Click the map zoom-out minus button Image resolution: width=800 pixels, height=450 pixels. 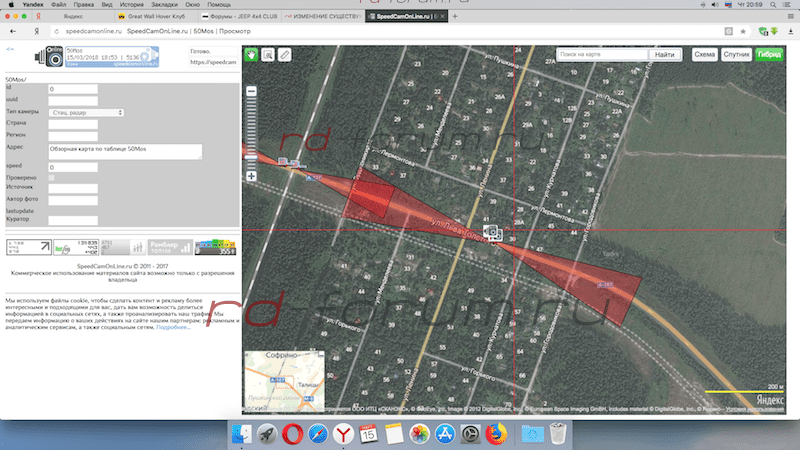(251, 92)
